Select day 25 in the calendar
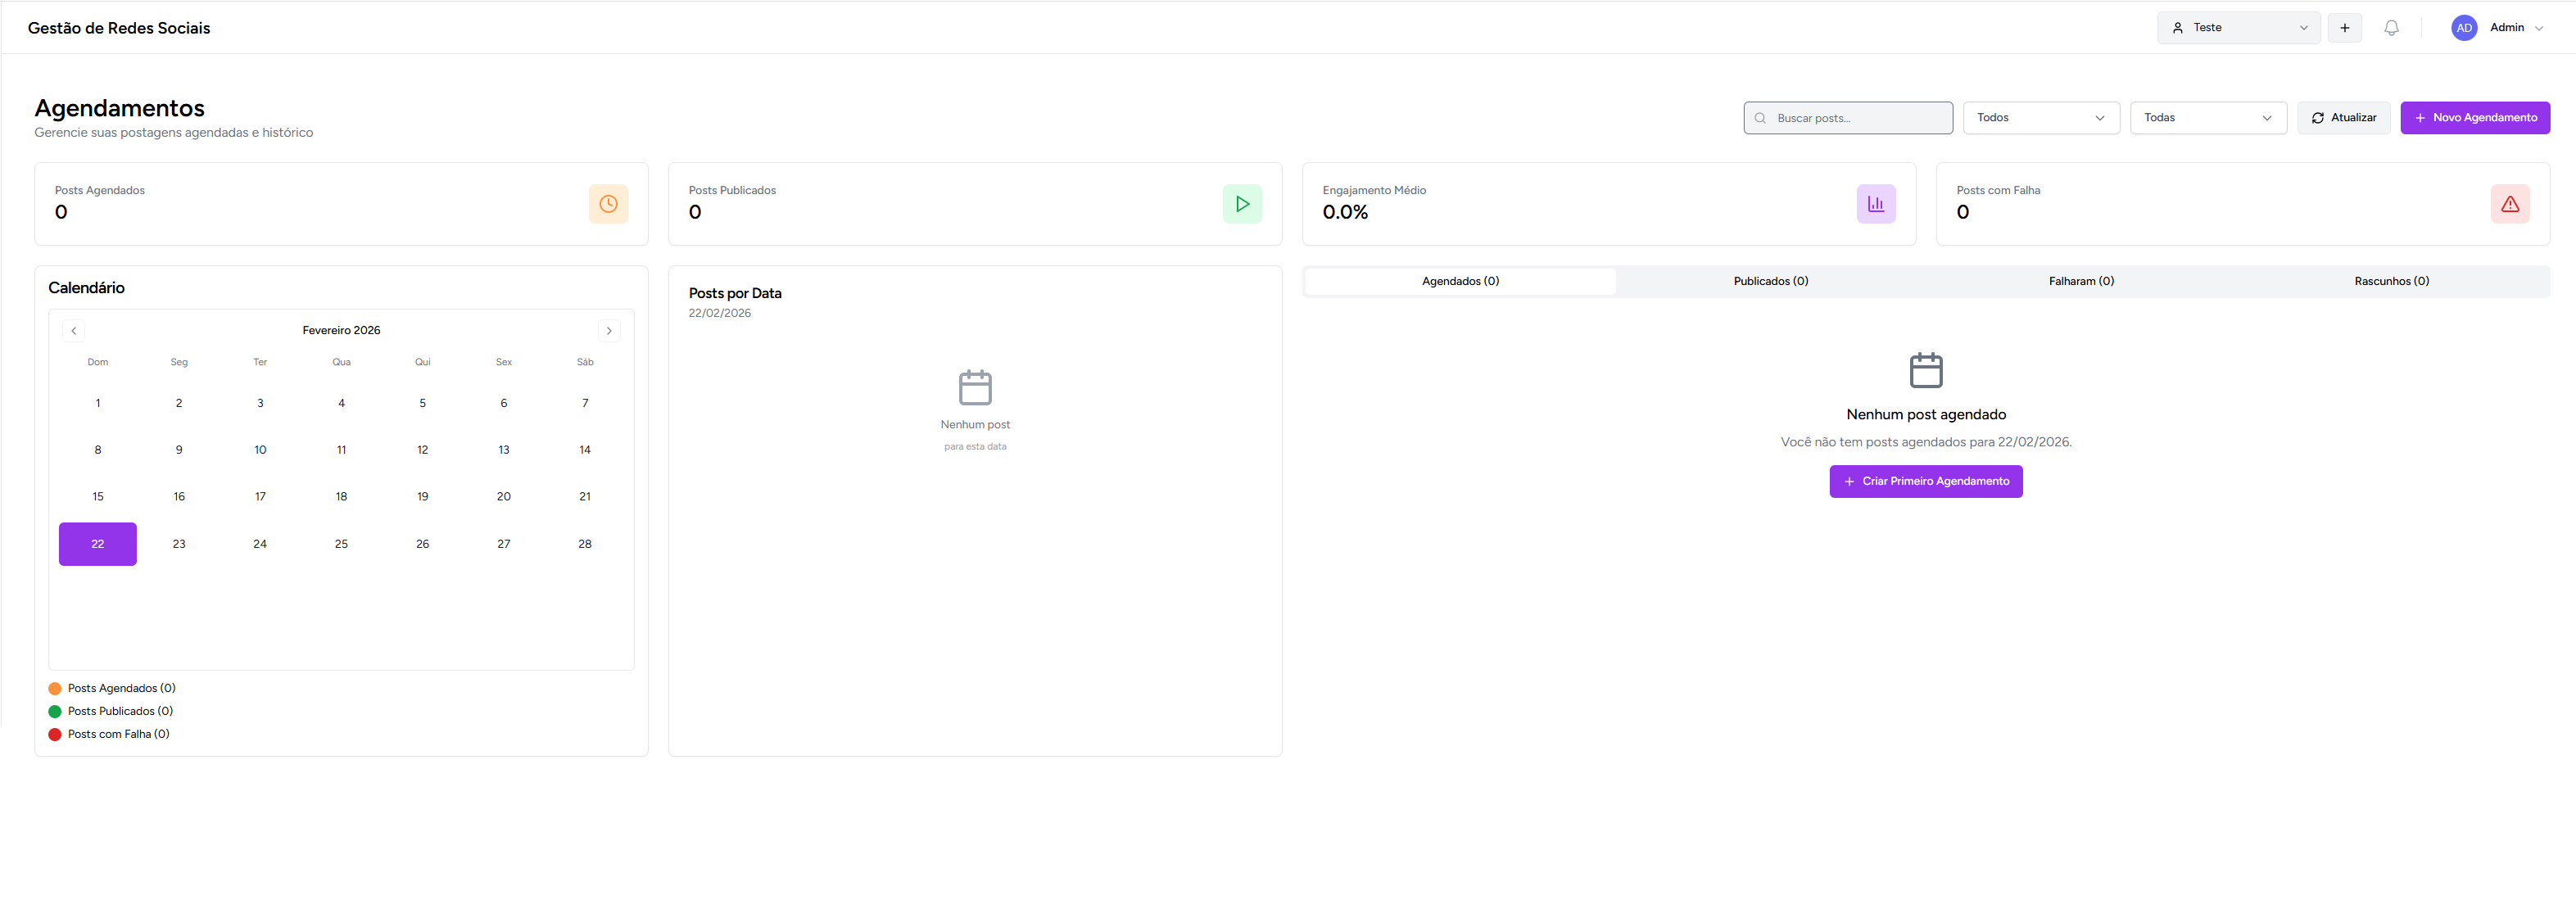Screen dimensions: 2576x909 click(341, 544)
